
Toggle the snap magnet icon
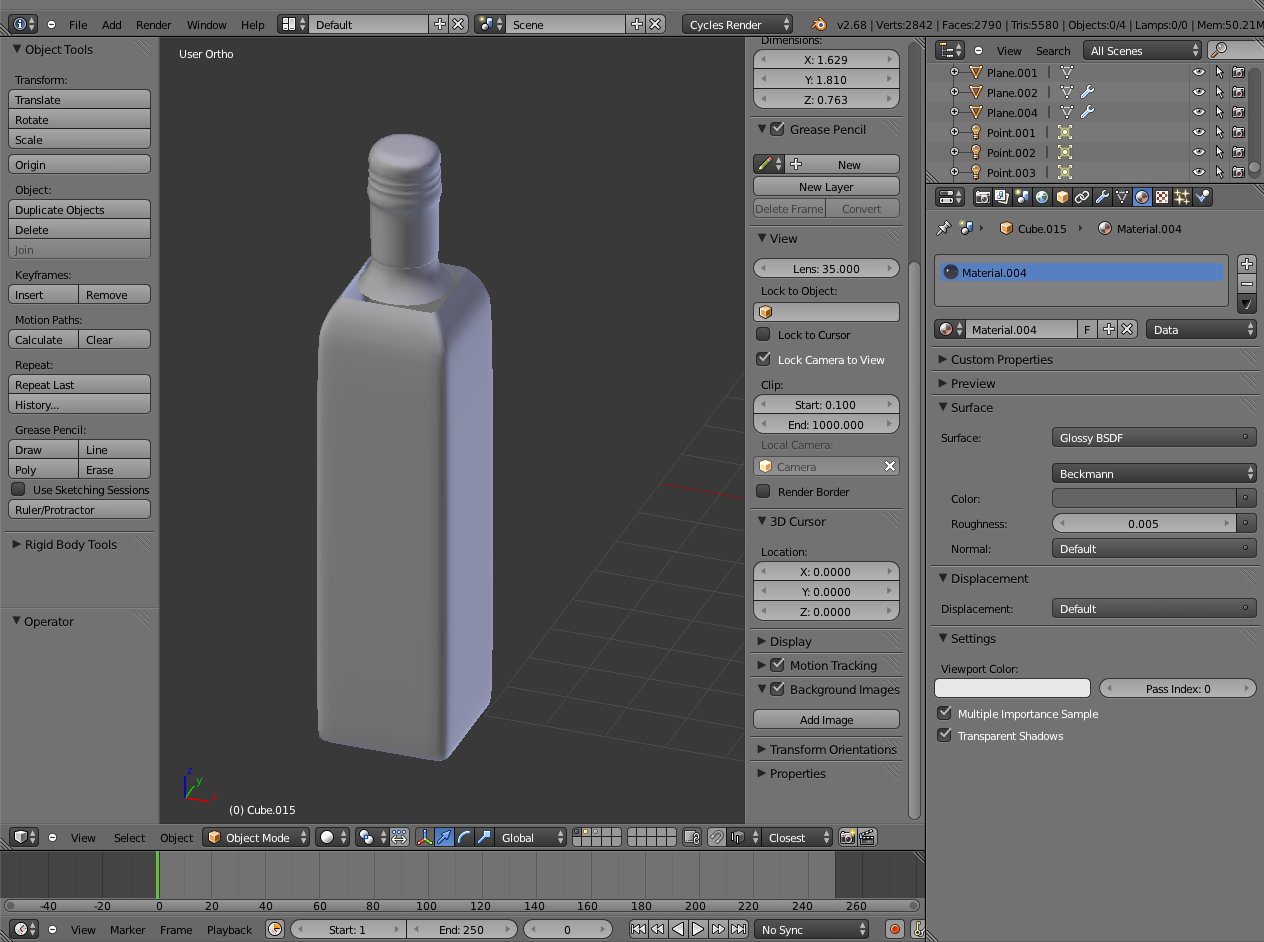pyautogui.click(x=717, y=837)
